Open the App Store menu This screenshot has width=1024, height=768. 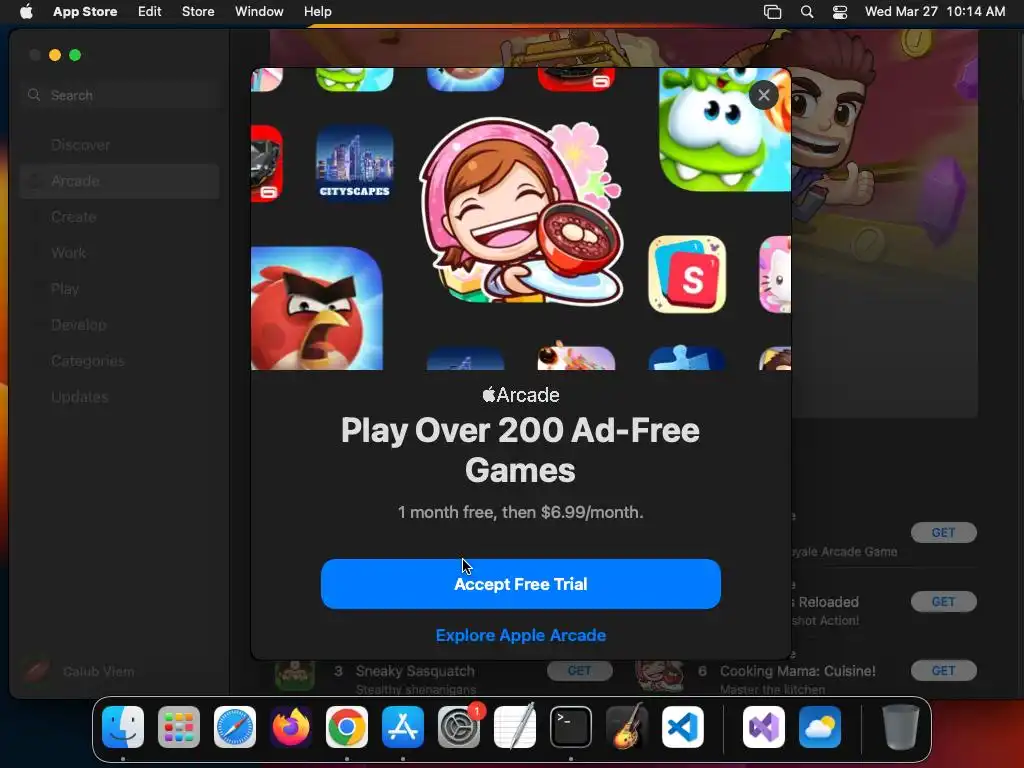[85, 12]
